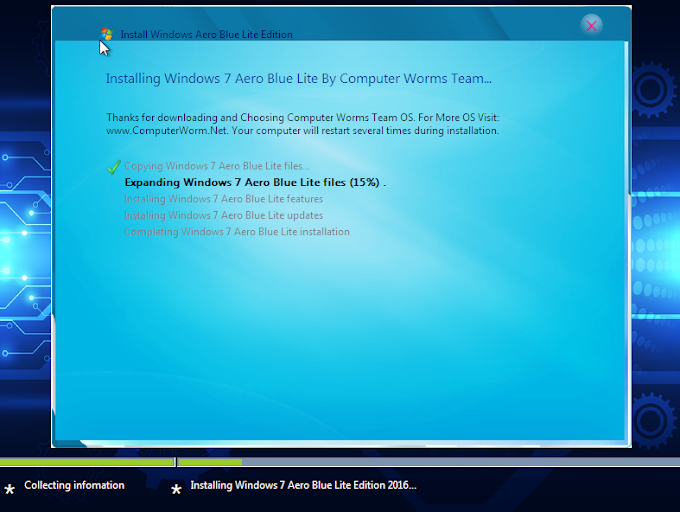This screenshot has height=512, width=680.
Task: Click the asterisk beside Collecting infomation
Action: [x=10, y=489]
